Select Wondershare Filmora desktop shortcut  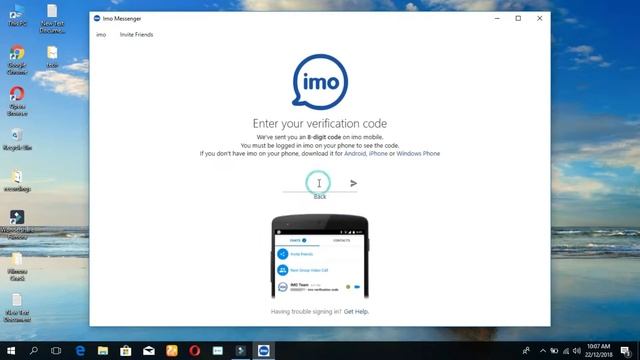pyautogui.click(x=17, y=224)
